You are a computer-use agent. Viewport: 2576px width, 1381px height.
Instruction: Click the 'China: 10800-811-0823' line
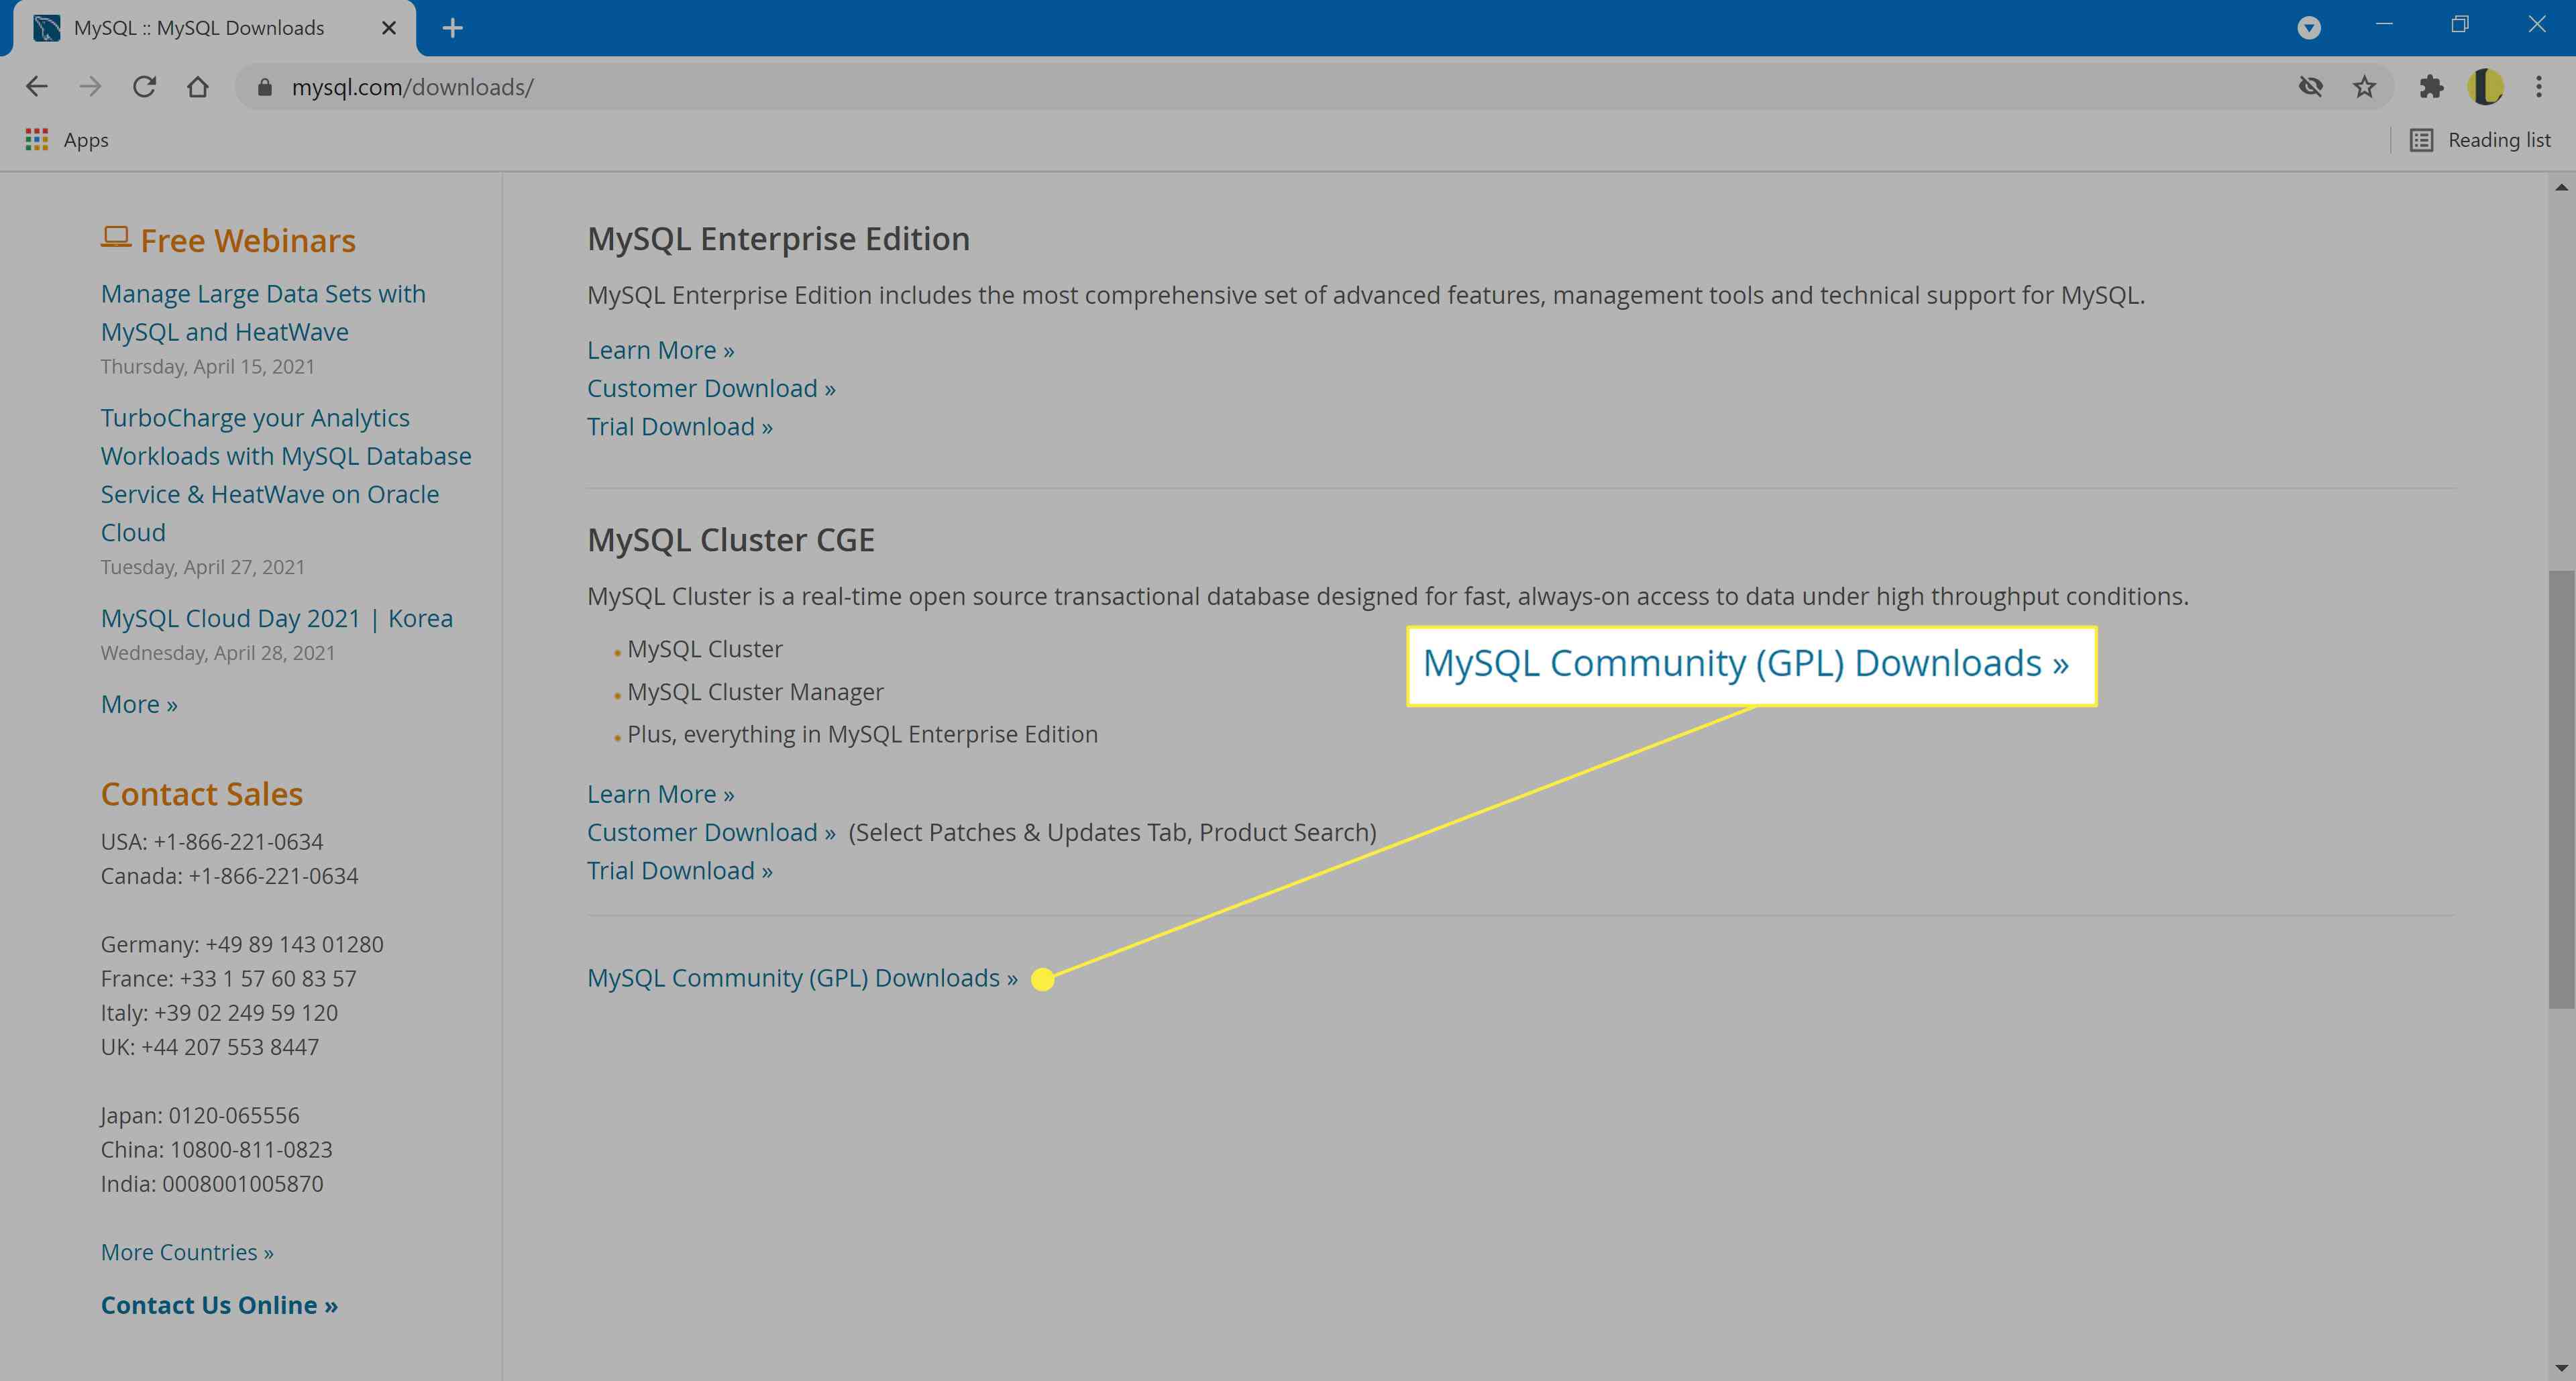pos(217,1150)
